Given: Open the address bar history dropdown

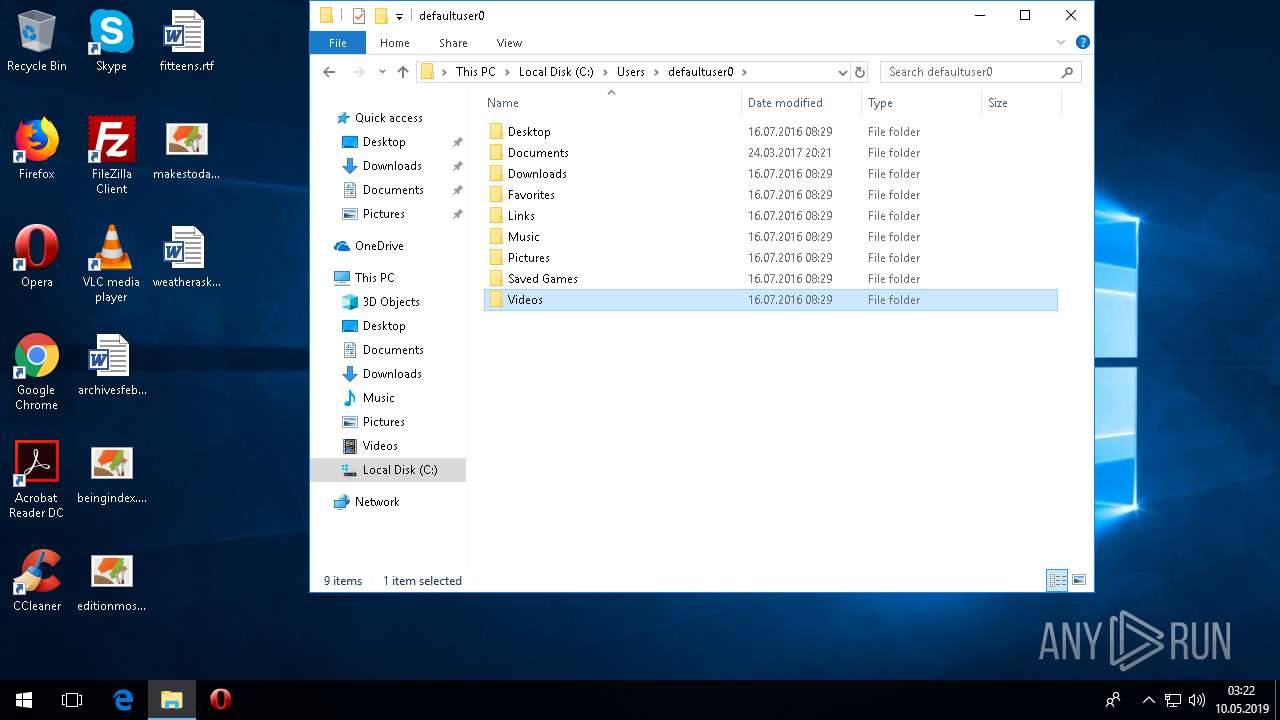Looking at the screenshot, I should (x=842, y=72).
